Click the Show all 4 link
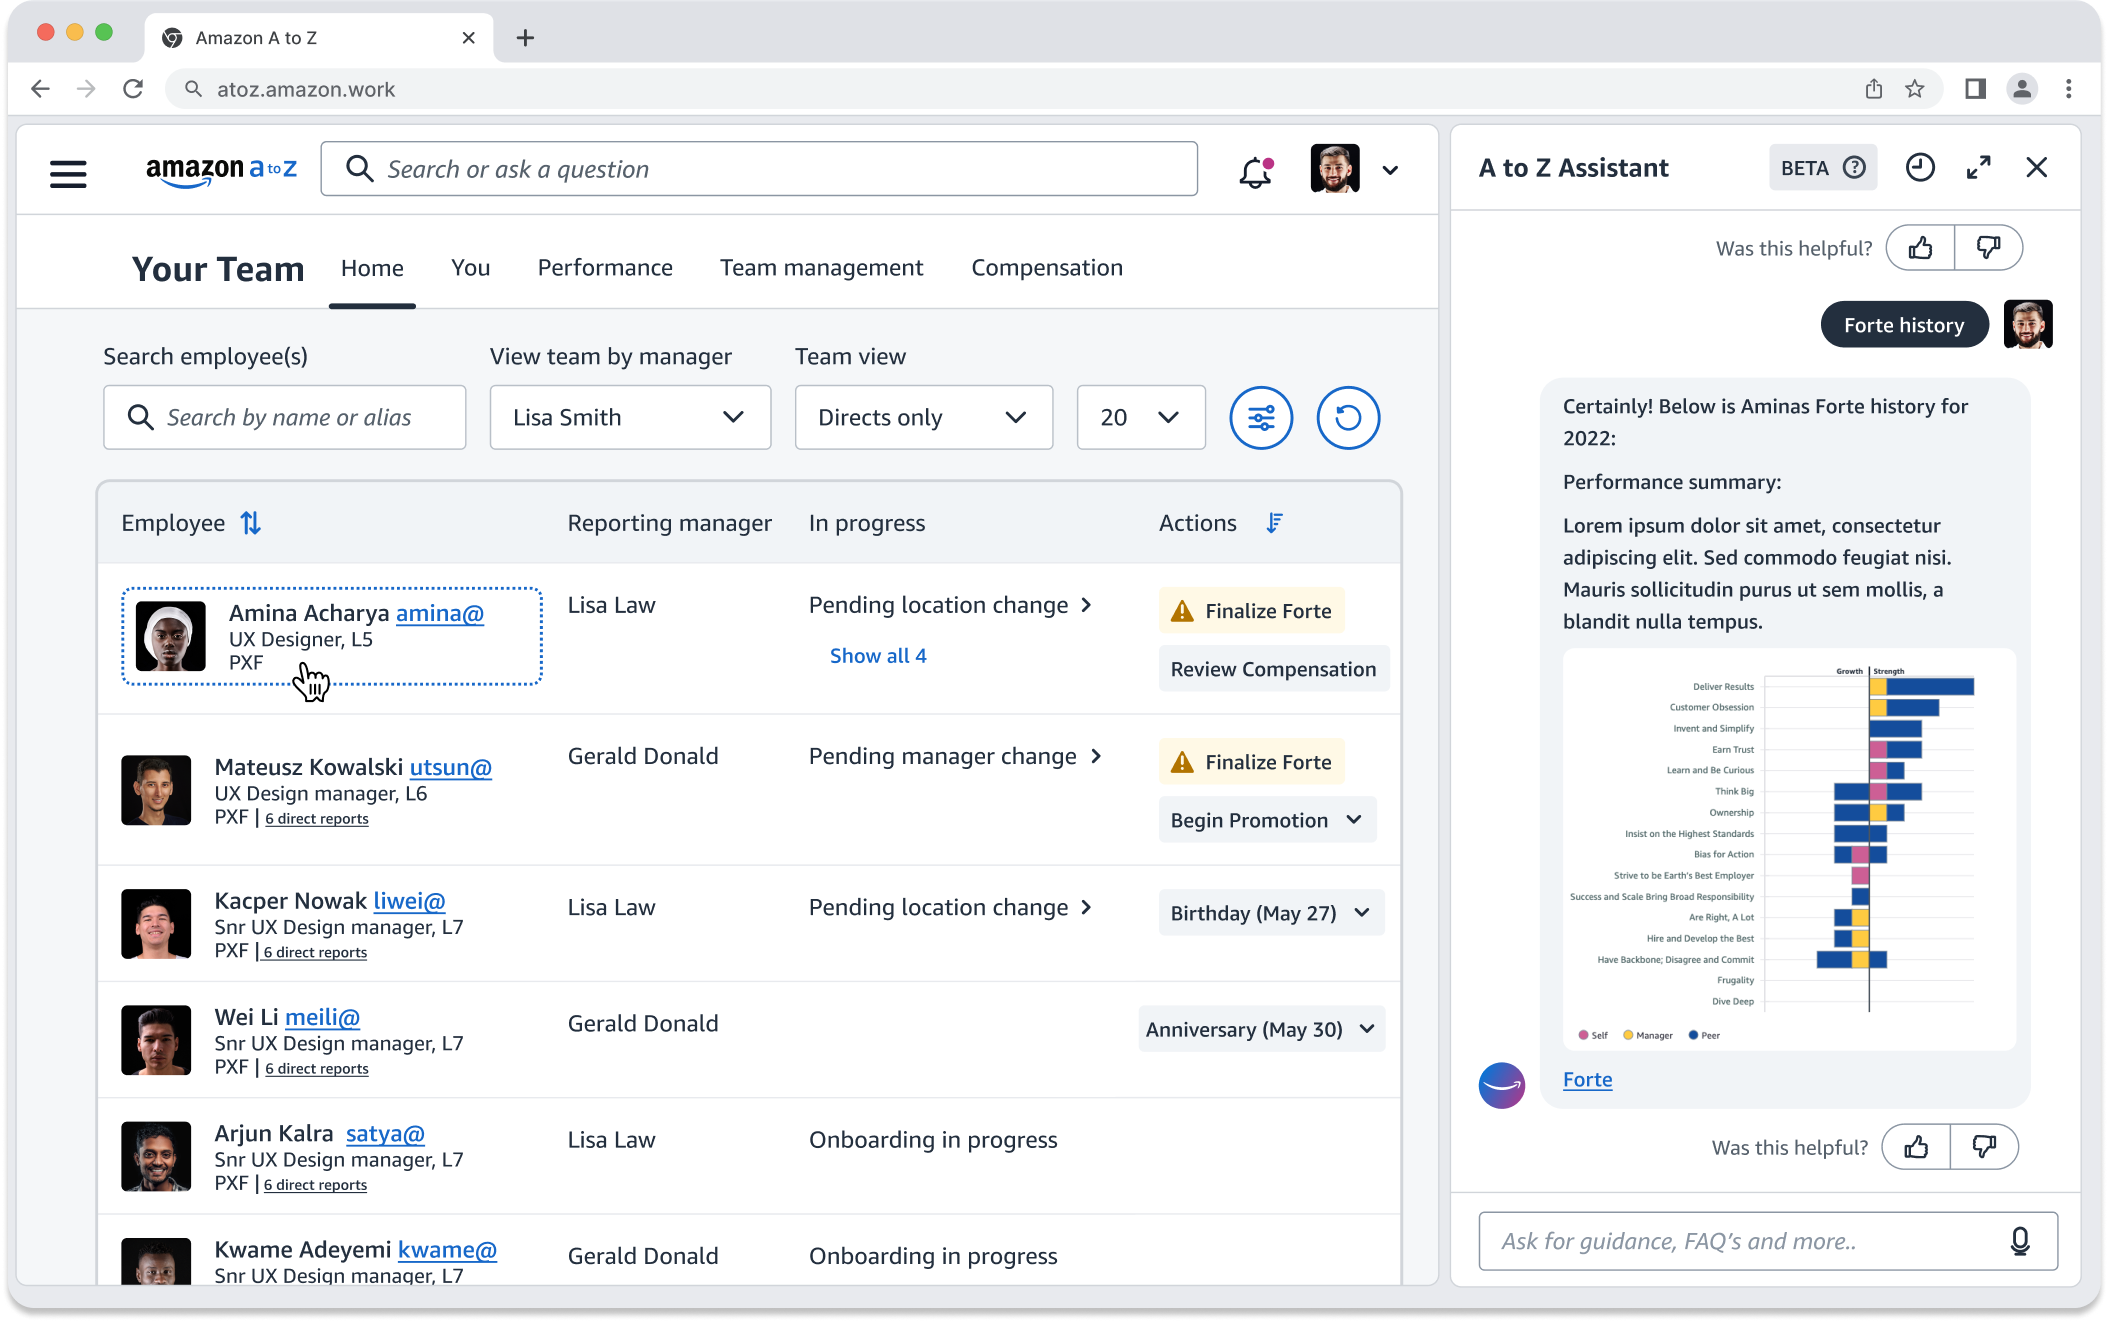Screen dimensions: 2107x1322 [878, 656]
